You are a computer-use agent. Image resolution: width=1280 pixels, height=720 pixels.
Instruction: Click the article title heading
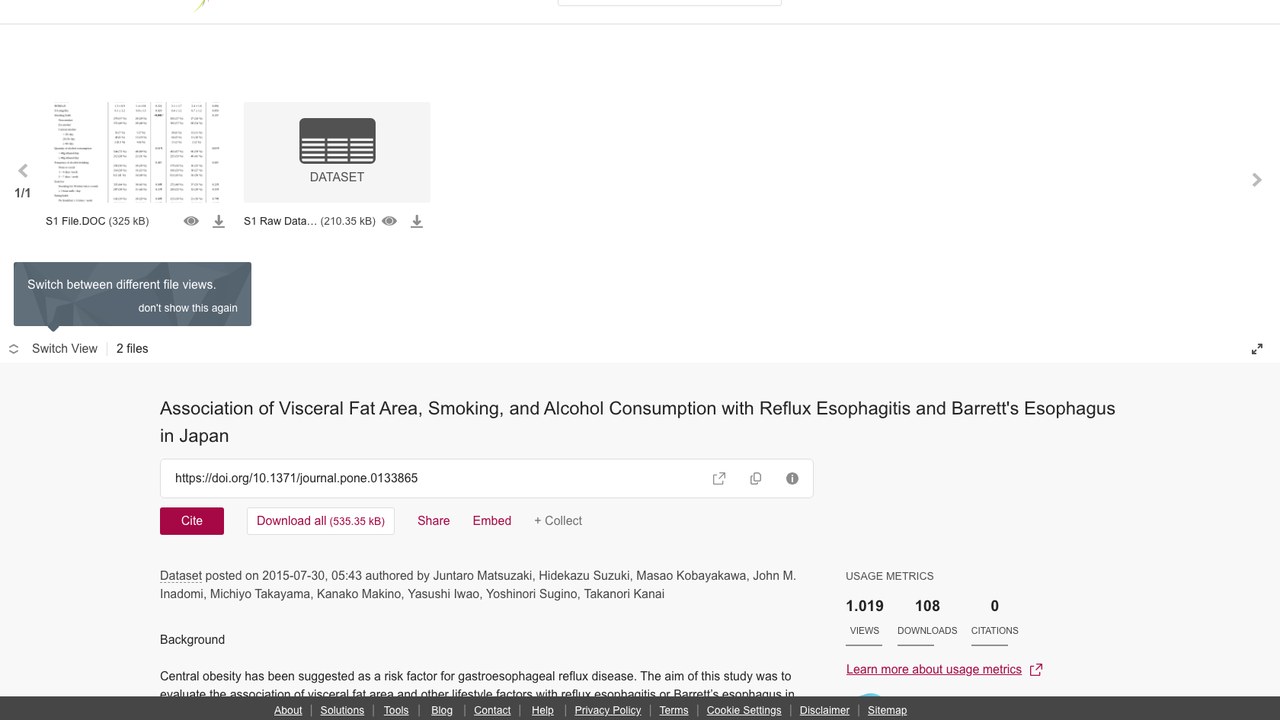637,422
